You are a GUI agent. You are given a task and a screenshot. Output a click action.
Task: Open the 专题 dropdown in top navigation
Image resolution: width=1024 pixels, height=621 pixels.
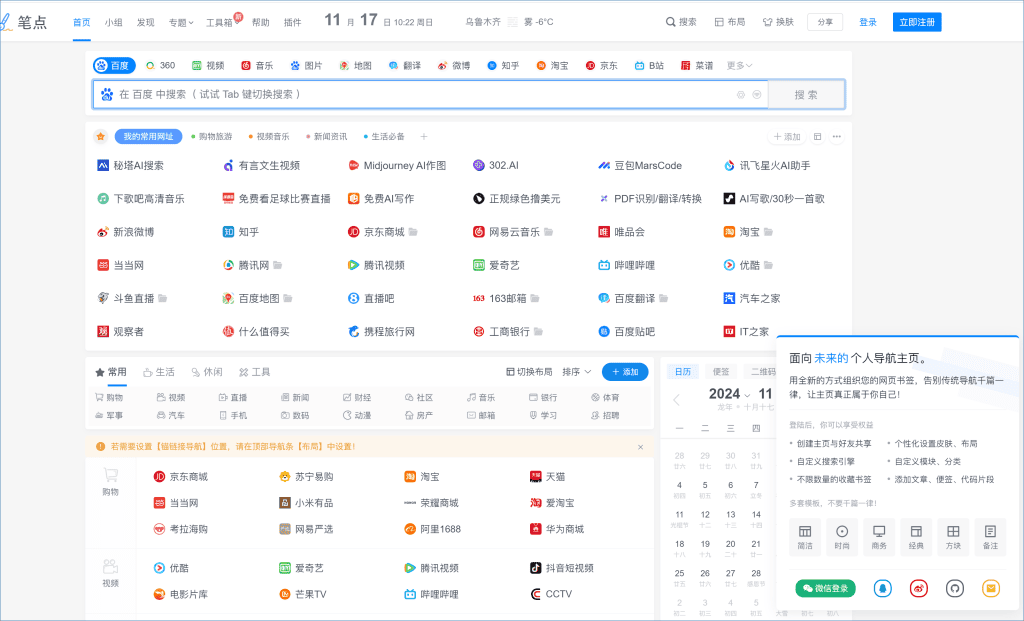(181, 22)
